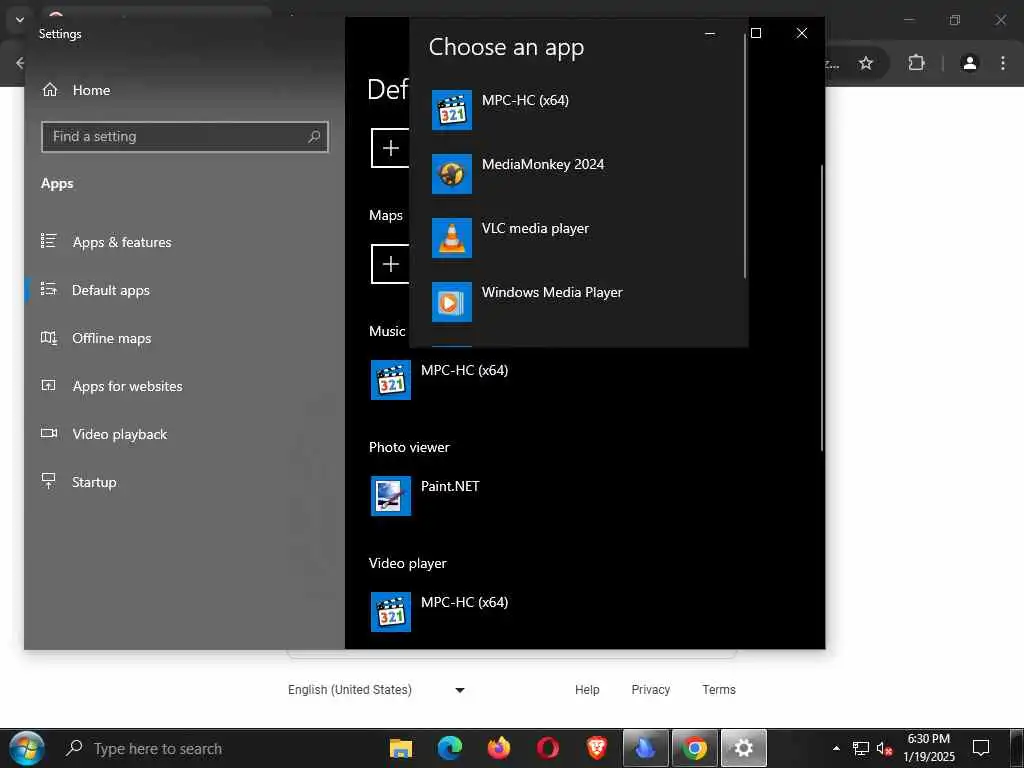Maximize the Settings window
The height and width of the screenshot is (768, 1024).
tap(756, 33)
